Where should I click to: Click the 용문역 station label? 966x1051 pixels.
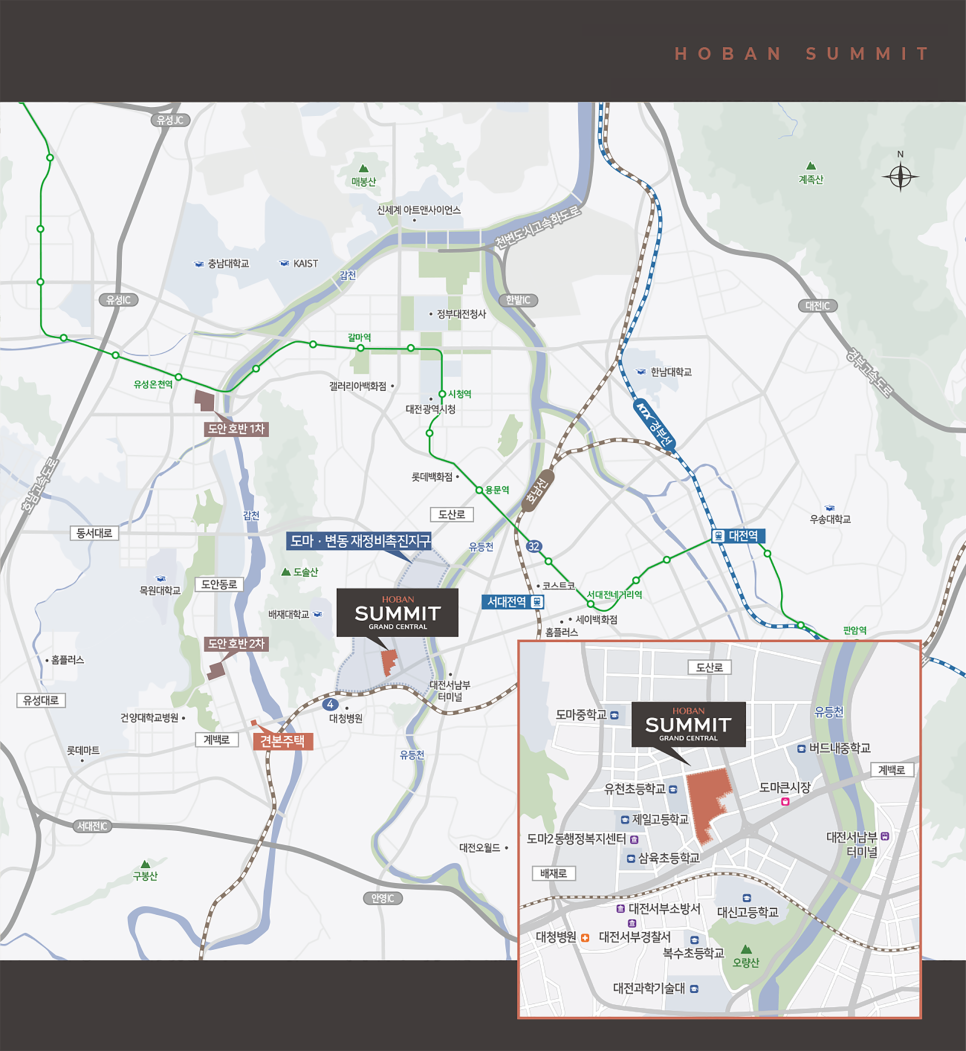(497, 490)
